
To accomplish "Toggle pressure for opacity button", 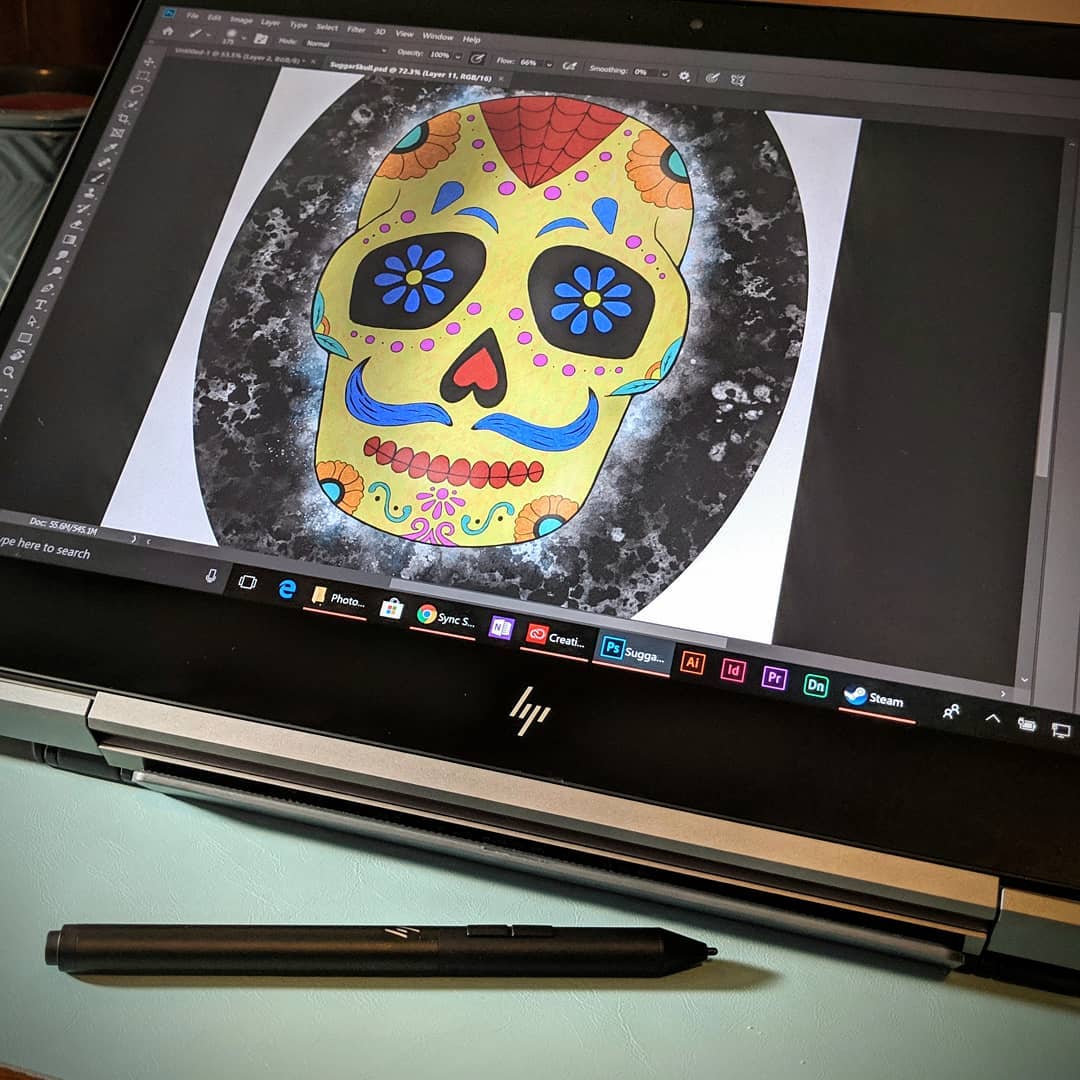I will tap(477, 58).
